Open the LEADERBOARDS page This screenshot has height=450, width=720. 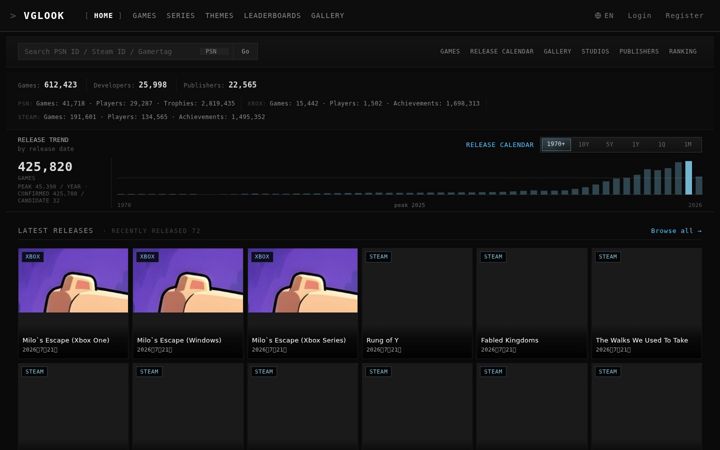point(272,16)
